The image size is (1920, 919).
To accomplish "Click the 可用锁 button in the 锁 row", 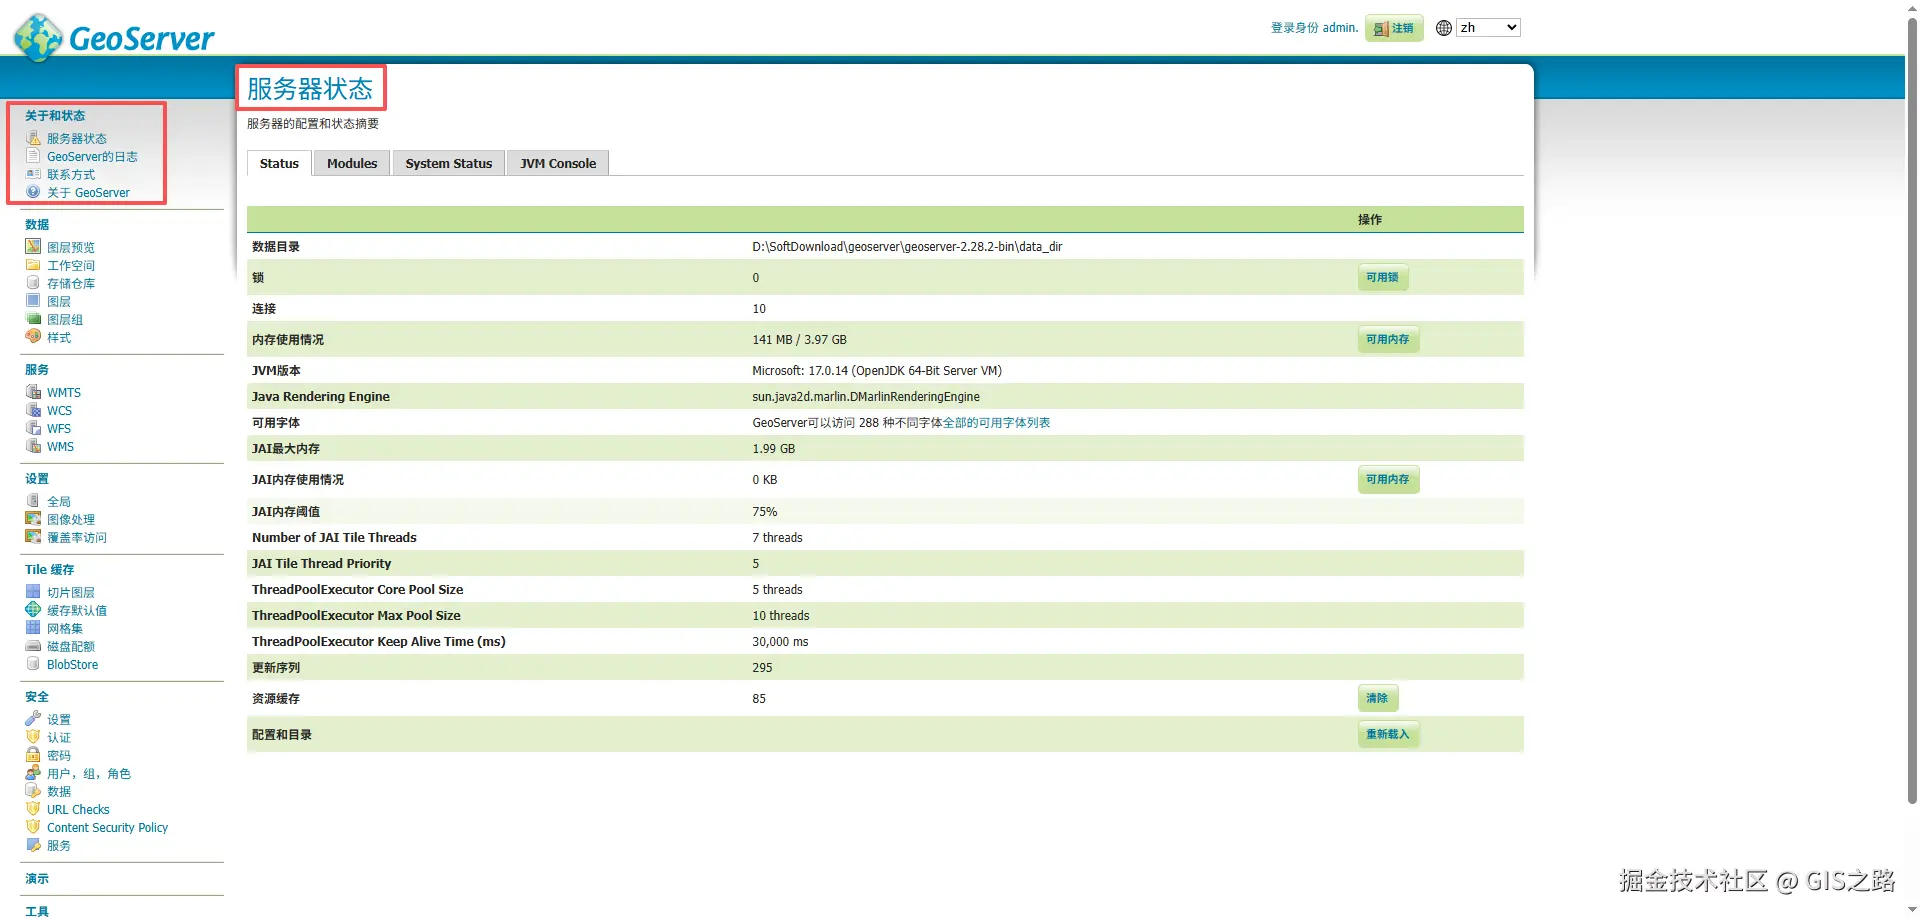I will point(1383,277).
